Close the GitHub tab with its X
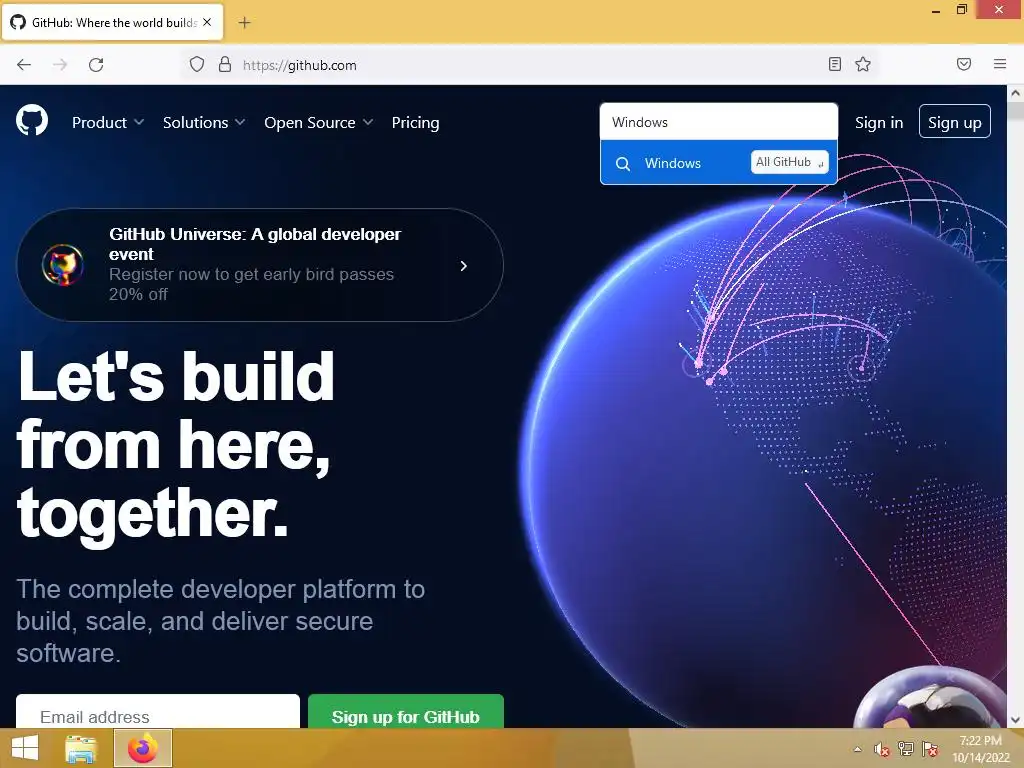Screen dimensions: 1024x768 [207, 22]
